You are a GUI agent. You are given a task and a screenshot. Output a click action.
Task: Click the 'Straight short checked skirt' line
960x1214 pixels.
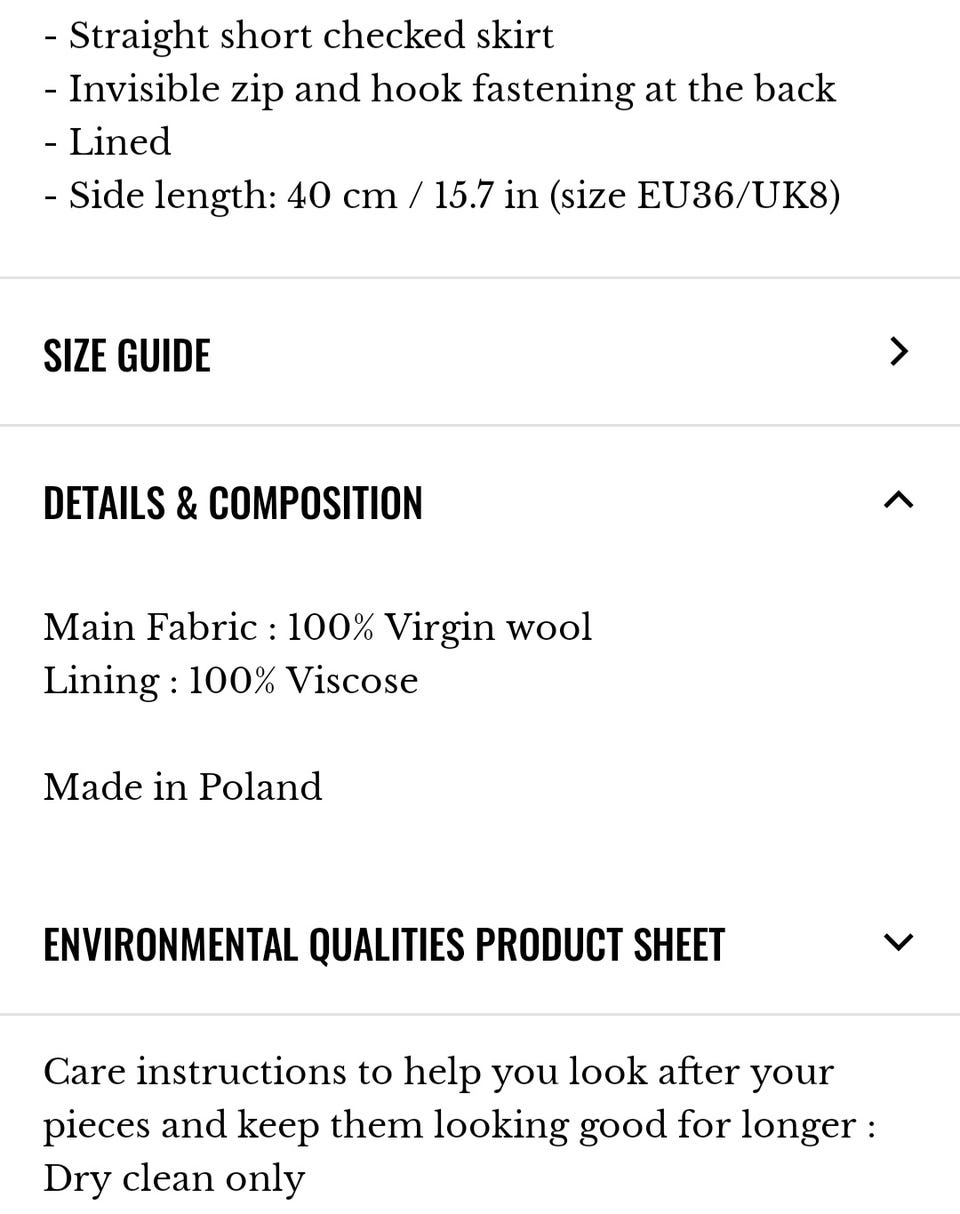tap(310, 36)
